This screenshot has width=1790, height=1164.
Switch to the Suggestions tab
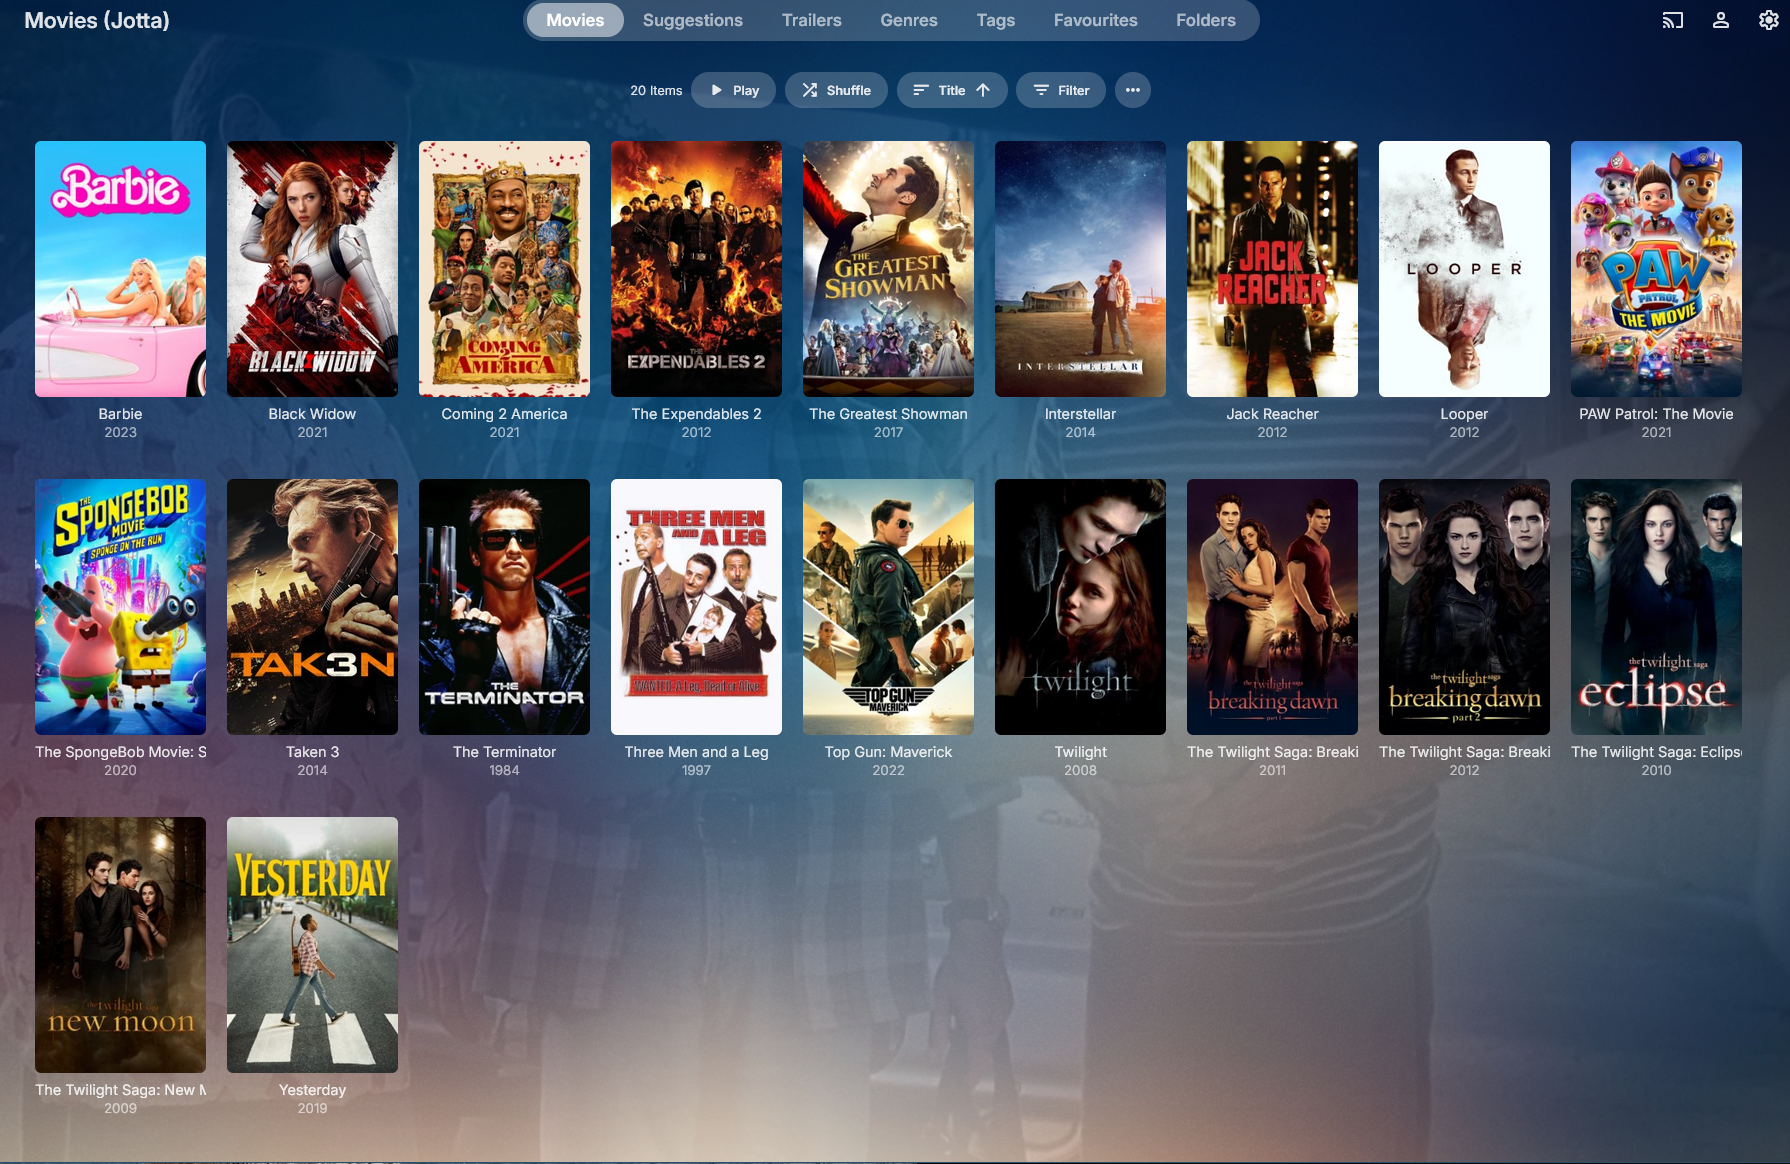[692, 20]
